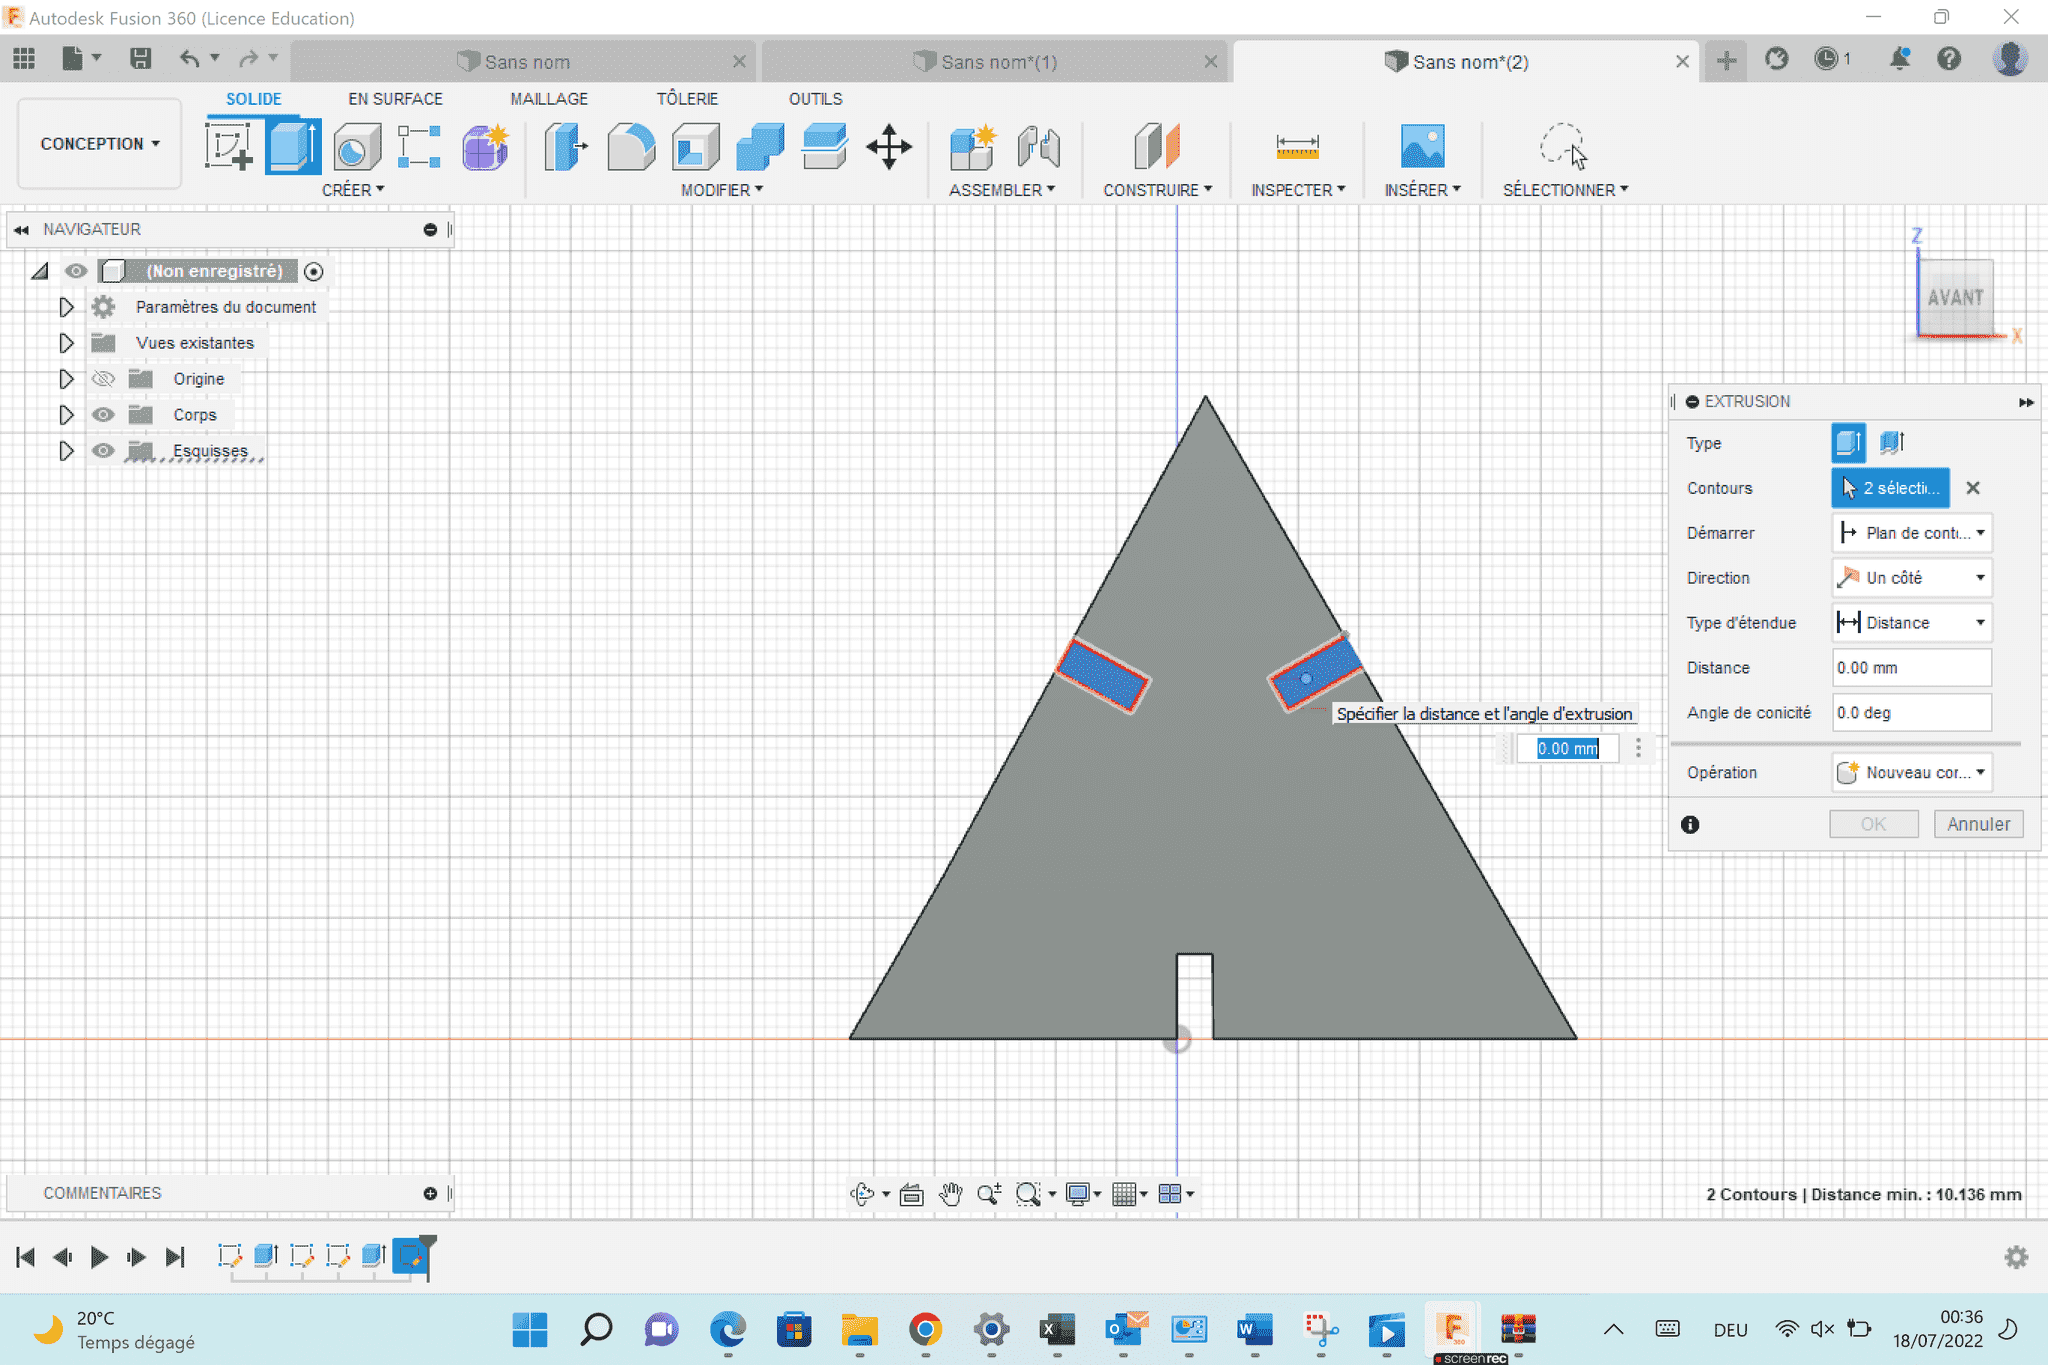
Task: Click the Create Form purple icon
Action: pos(485,147)
